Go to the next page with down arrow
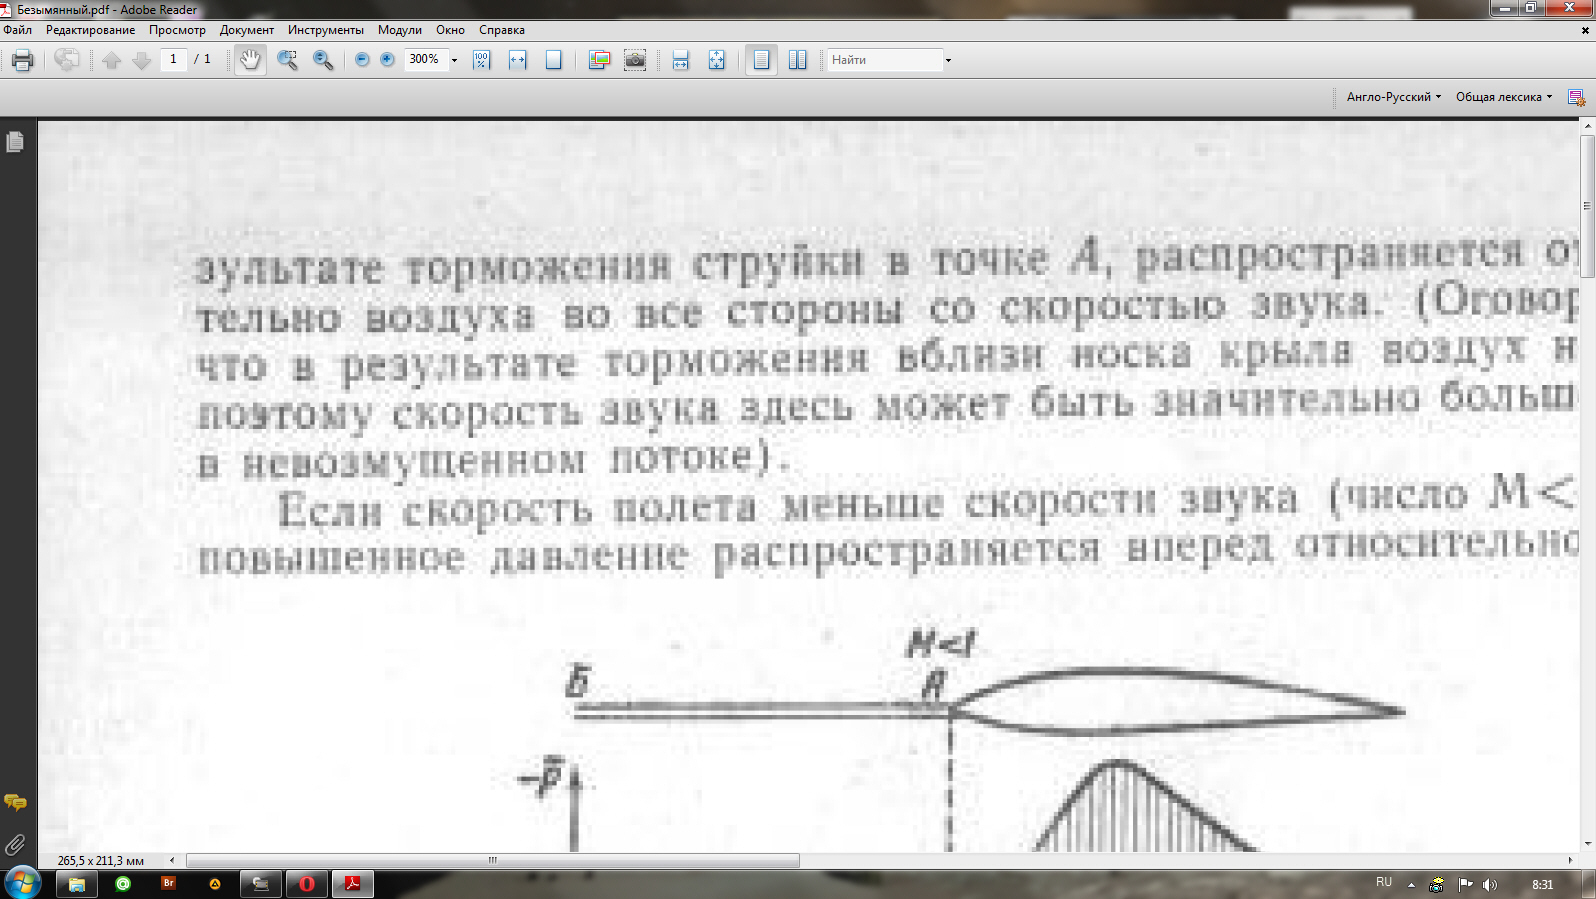1596x899 pixels. [142, 60]
